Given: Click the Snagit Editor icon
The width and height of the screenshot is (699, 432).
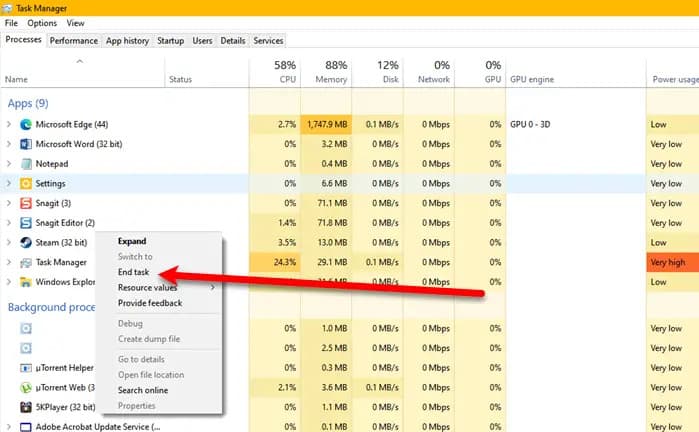Looking at the screenshot, I should coord(26,222).
